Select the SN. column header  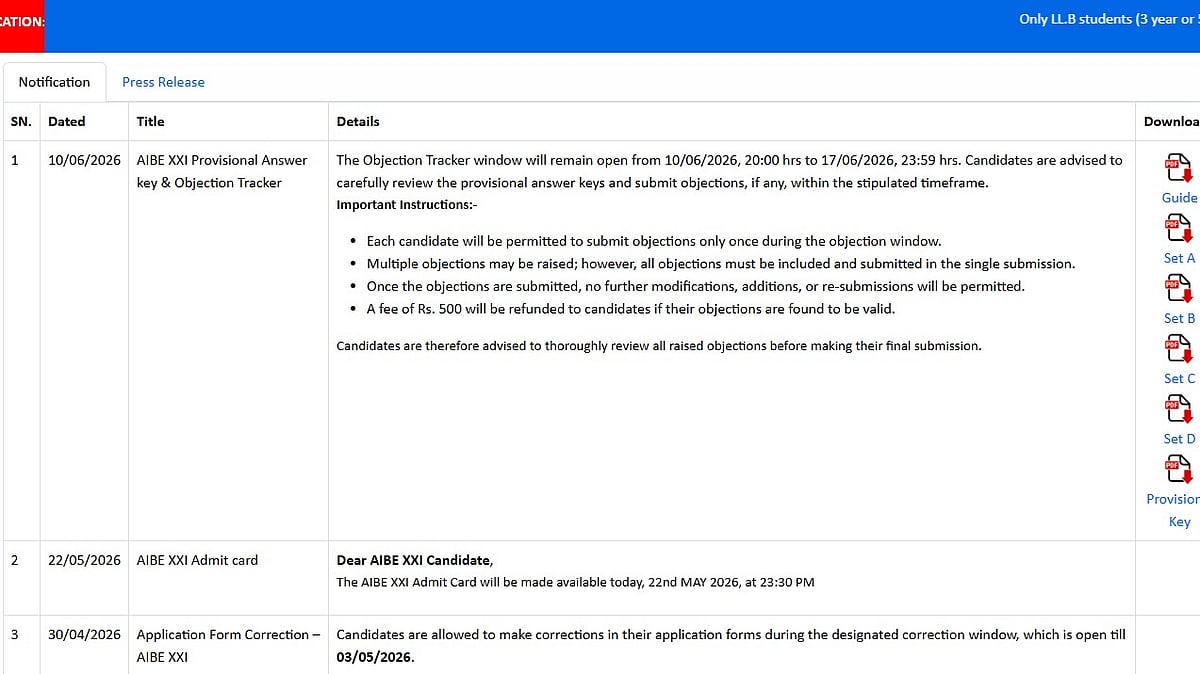(x=21, y=121)
